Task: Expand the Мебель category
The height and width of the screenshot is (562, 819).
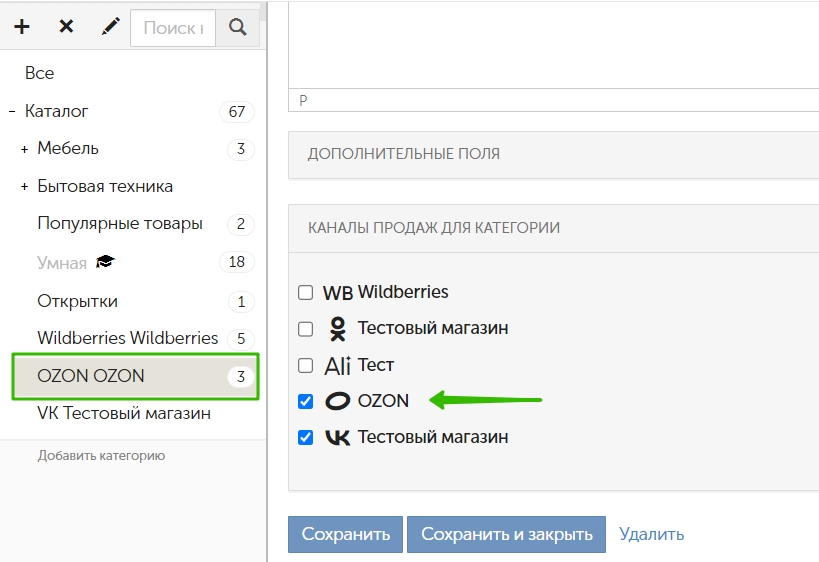Action: coord(25,149)
